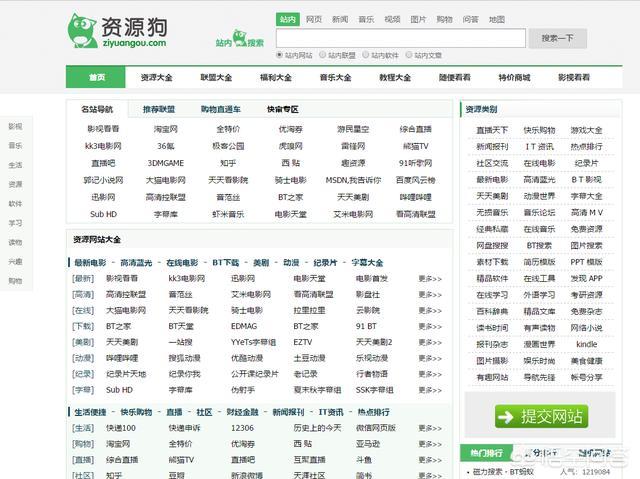Click 影视 in the left sidebar
The width and height of the screenshot is (640, 479).
16,126
